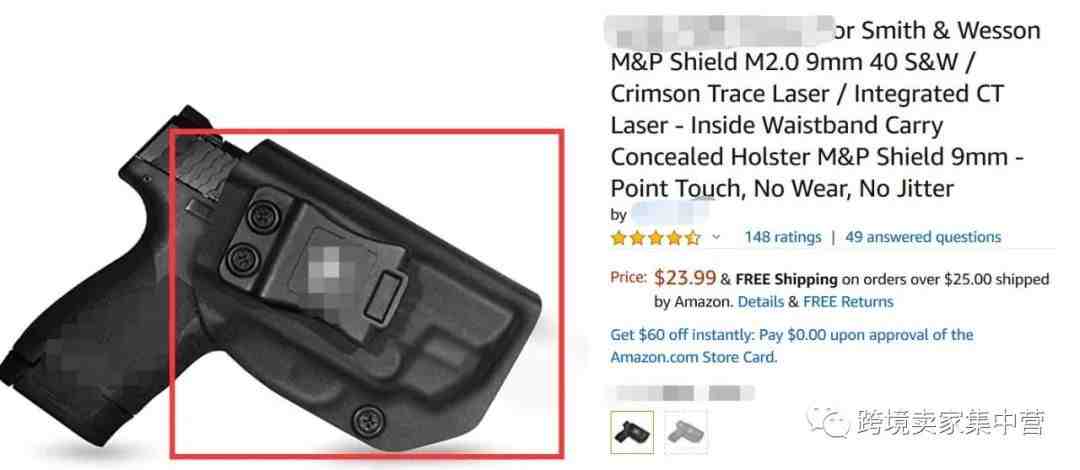Click the WeChat logo icon in watermark

point(829,420)
